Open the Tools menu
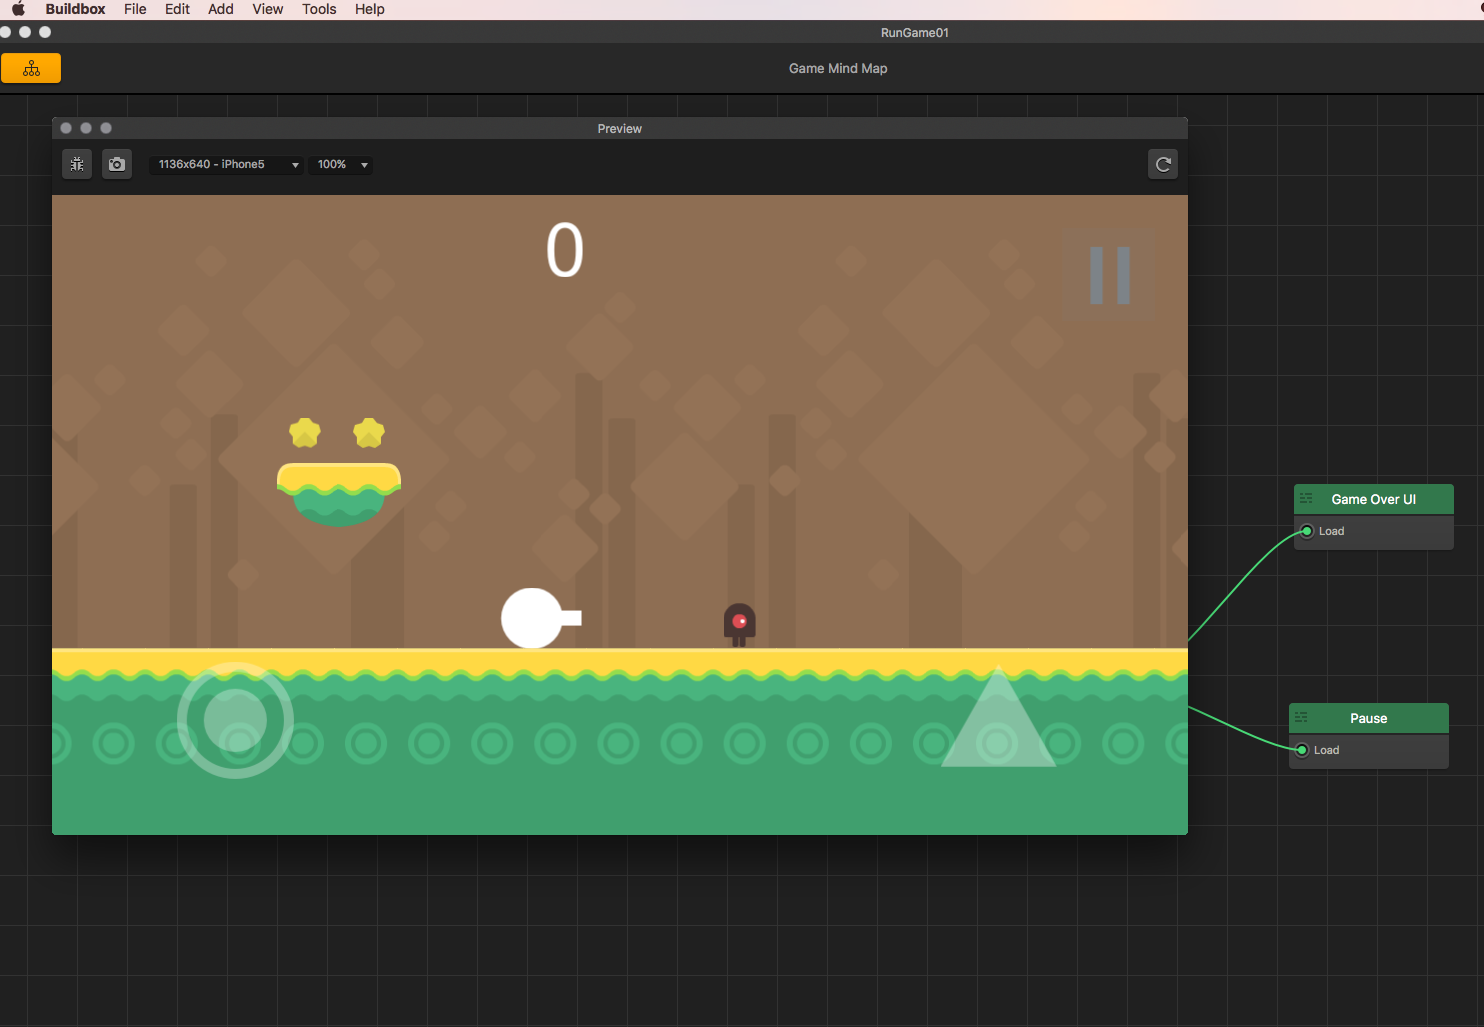This screenshot has width=1484, height=1027. (x=319, y=9)
